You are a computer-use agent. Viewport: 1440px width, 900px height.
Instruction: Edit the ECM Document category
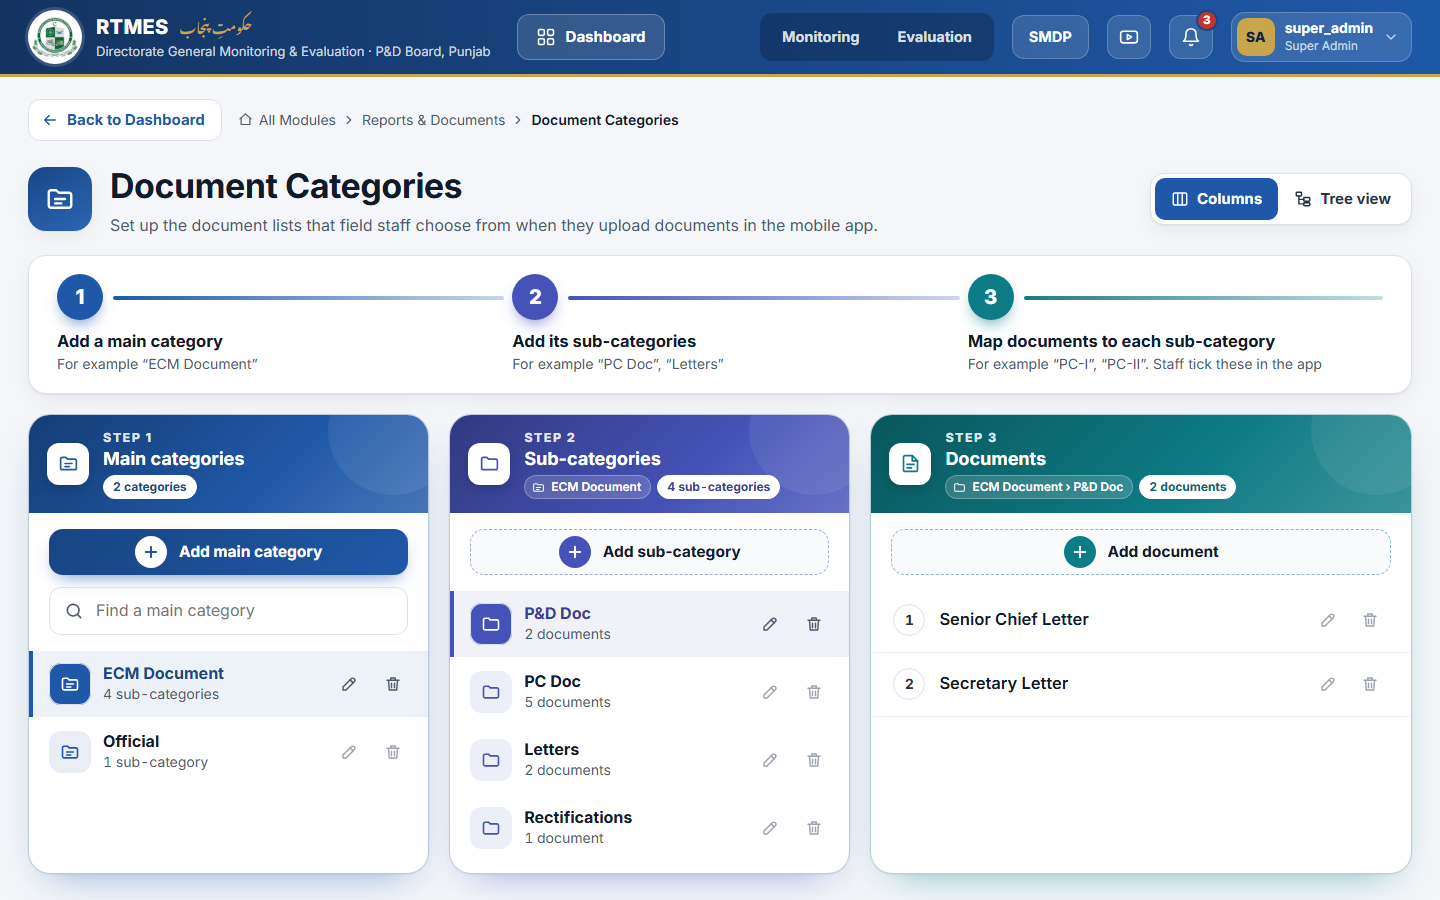click(349, 684)
